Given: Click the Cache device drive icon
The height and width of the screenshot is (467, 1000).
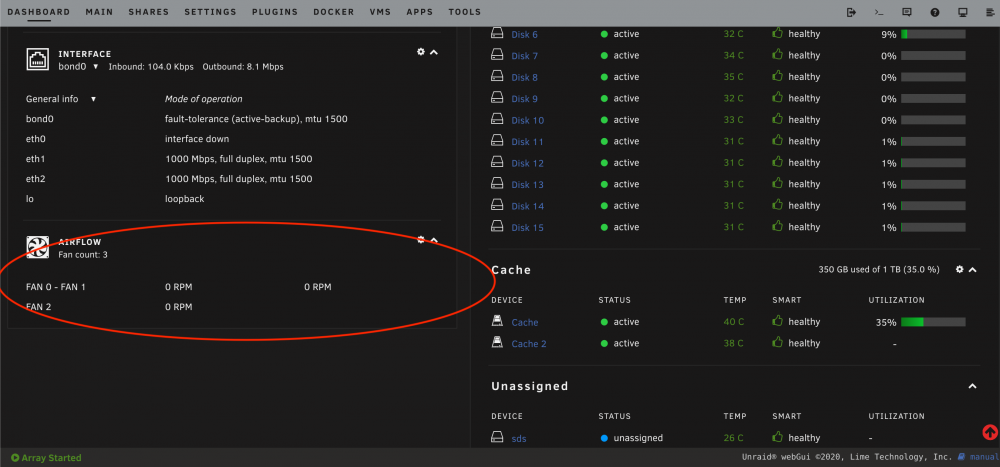Looking at the screenshot, I should [497, 322].
